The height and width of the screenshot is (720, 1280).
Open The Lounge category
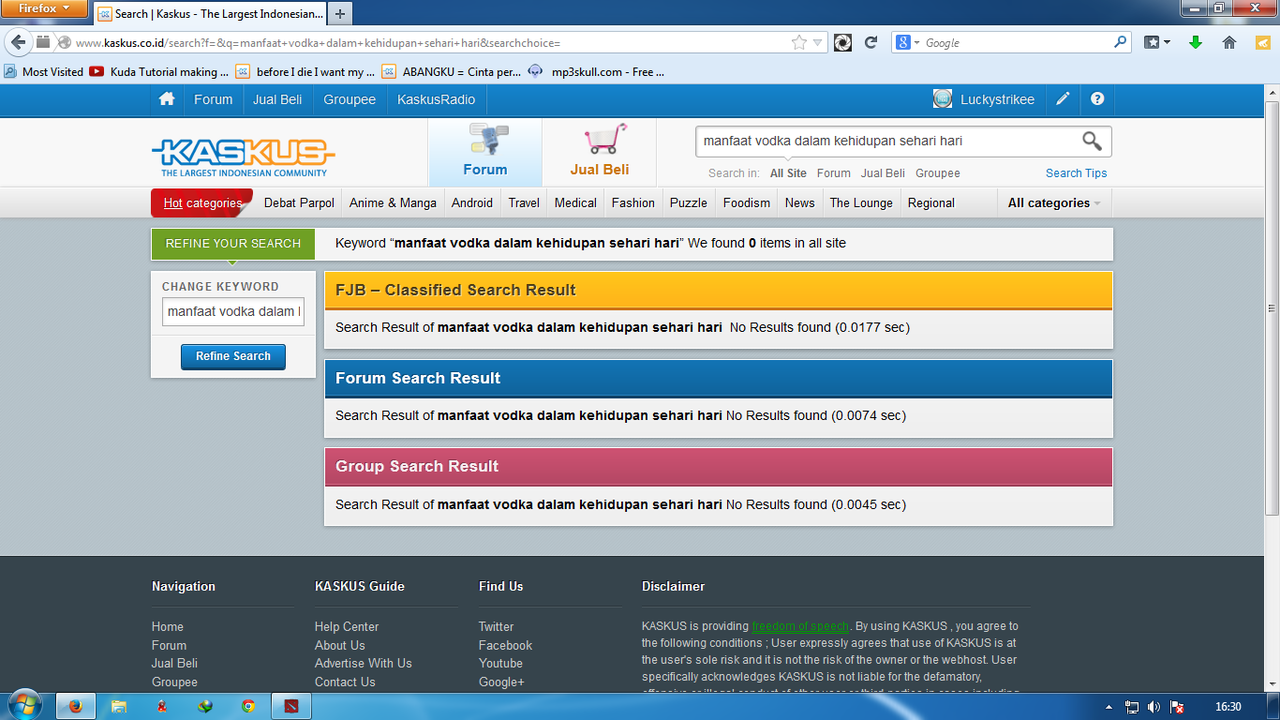click(x=861, y=203)
